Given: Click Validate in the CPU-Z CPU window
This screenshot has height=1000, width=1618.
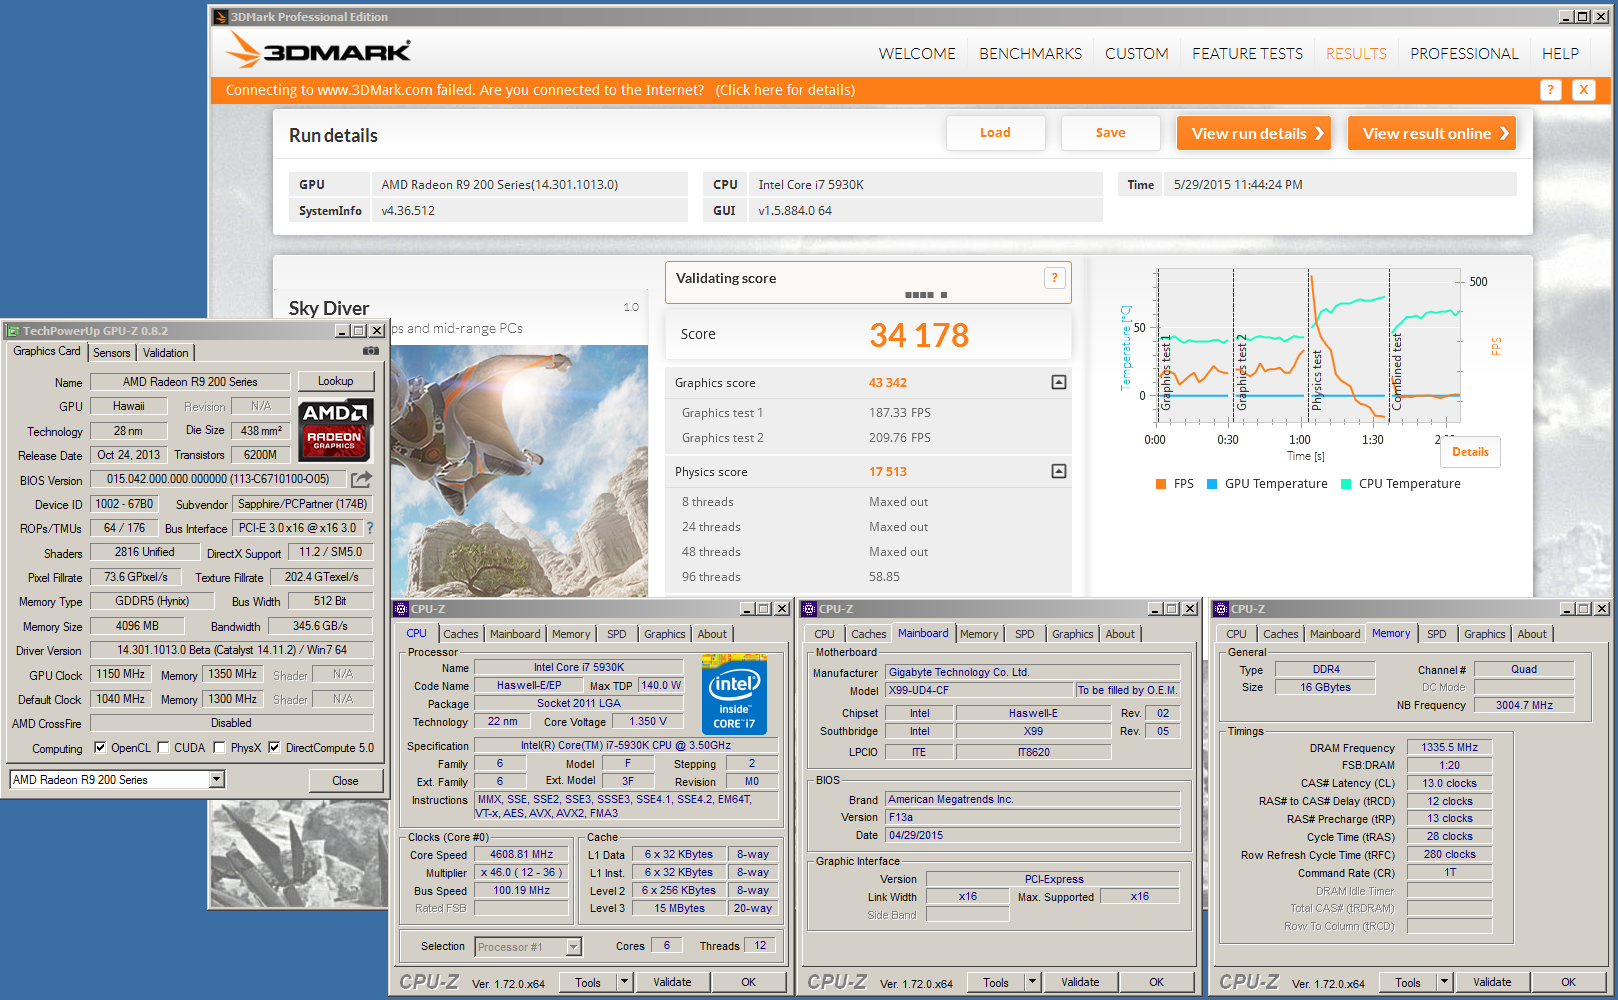Looking at the screenshot, I should tap(672, 982).
